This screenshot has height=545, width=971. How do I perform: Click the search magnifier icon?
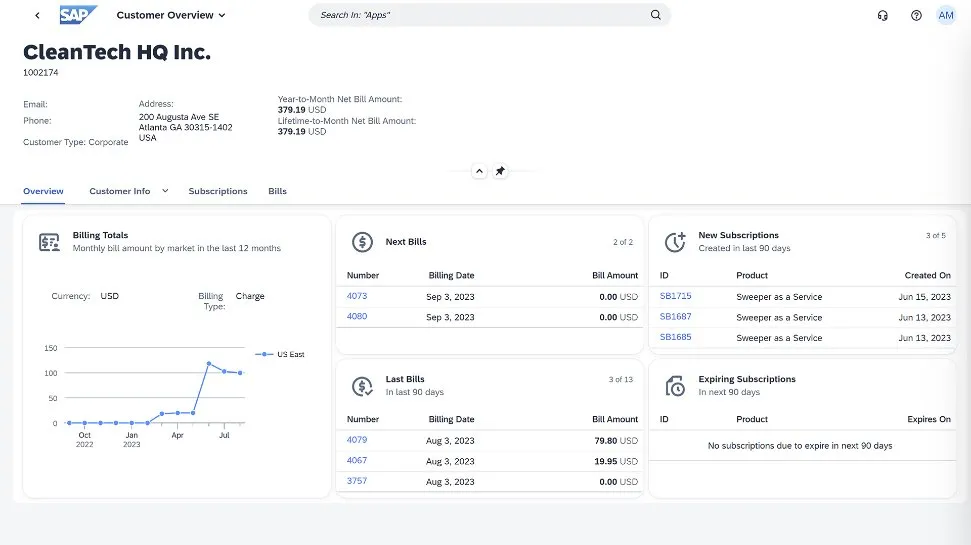656,15
